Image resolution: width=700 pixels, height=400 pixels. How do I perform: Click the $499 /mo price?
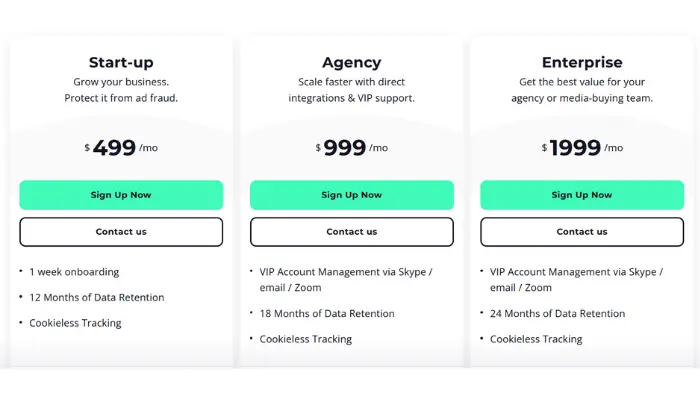click(x=121, y=148)
